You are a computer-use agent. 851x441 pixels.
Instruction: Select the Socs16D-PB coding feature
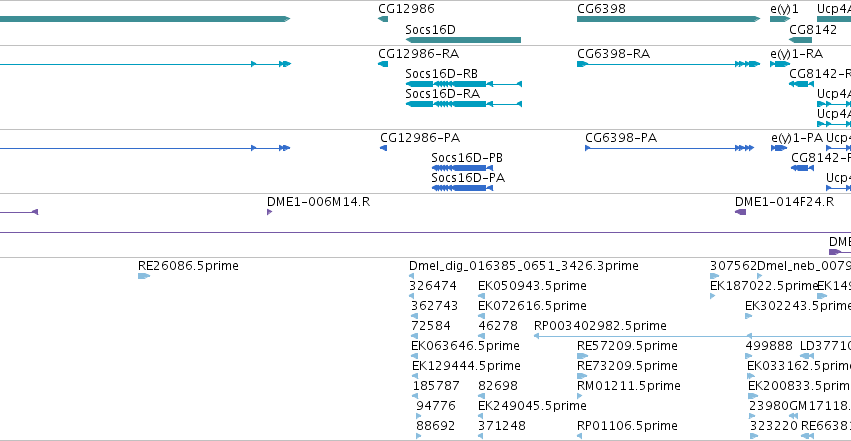coord(462,168)
